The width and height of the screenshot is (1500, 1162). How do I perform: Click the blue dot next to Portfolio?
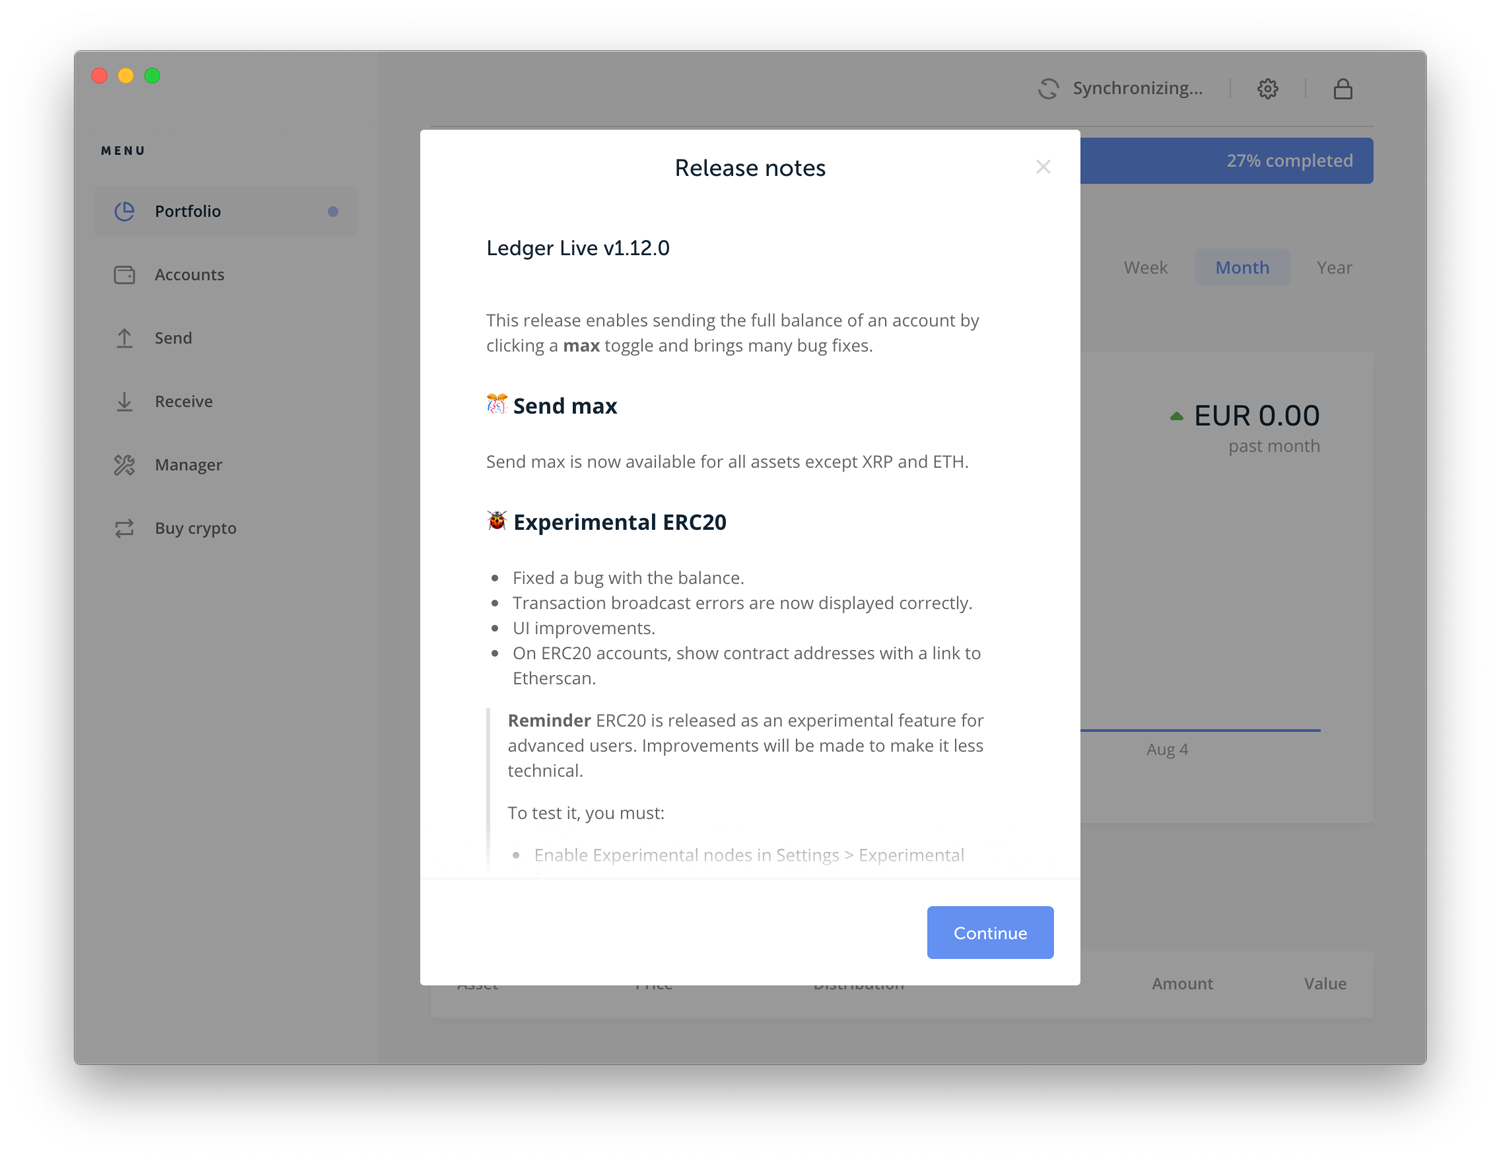coord(333,211)
